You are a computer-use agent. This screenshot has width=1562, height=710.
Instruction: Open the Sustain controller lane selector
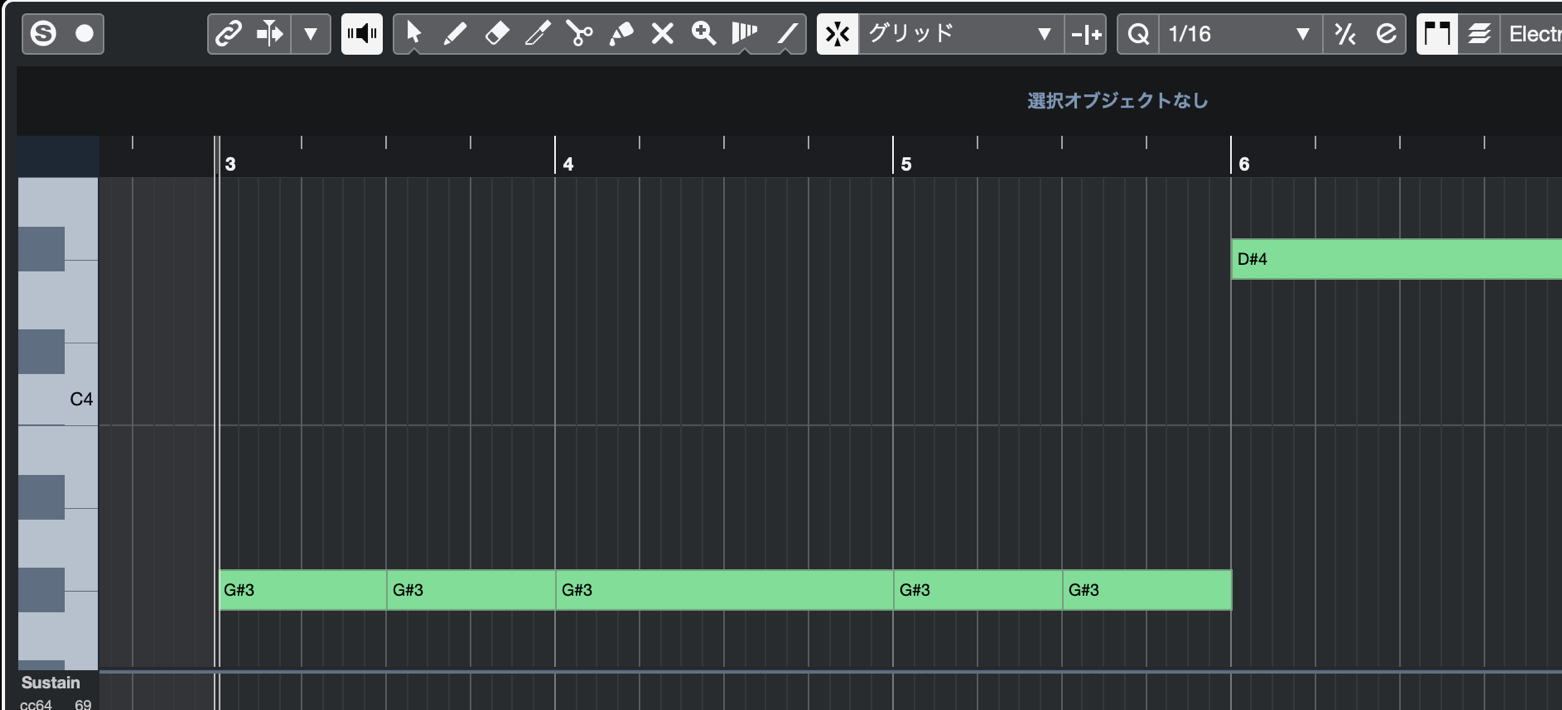click(x=50, y=683)
